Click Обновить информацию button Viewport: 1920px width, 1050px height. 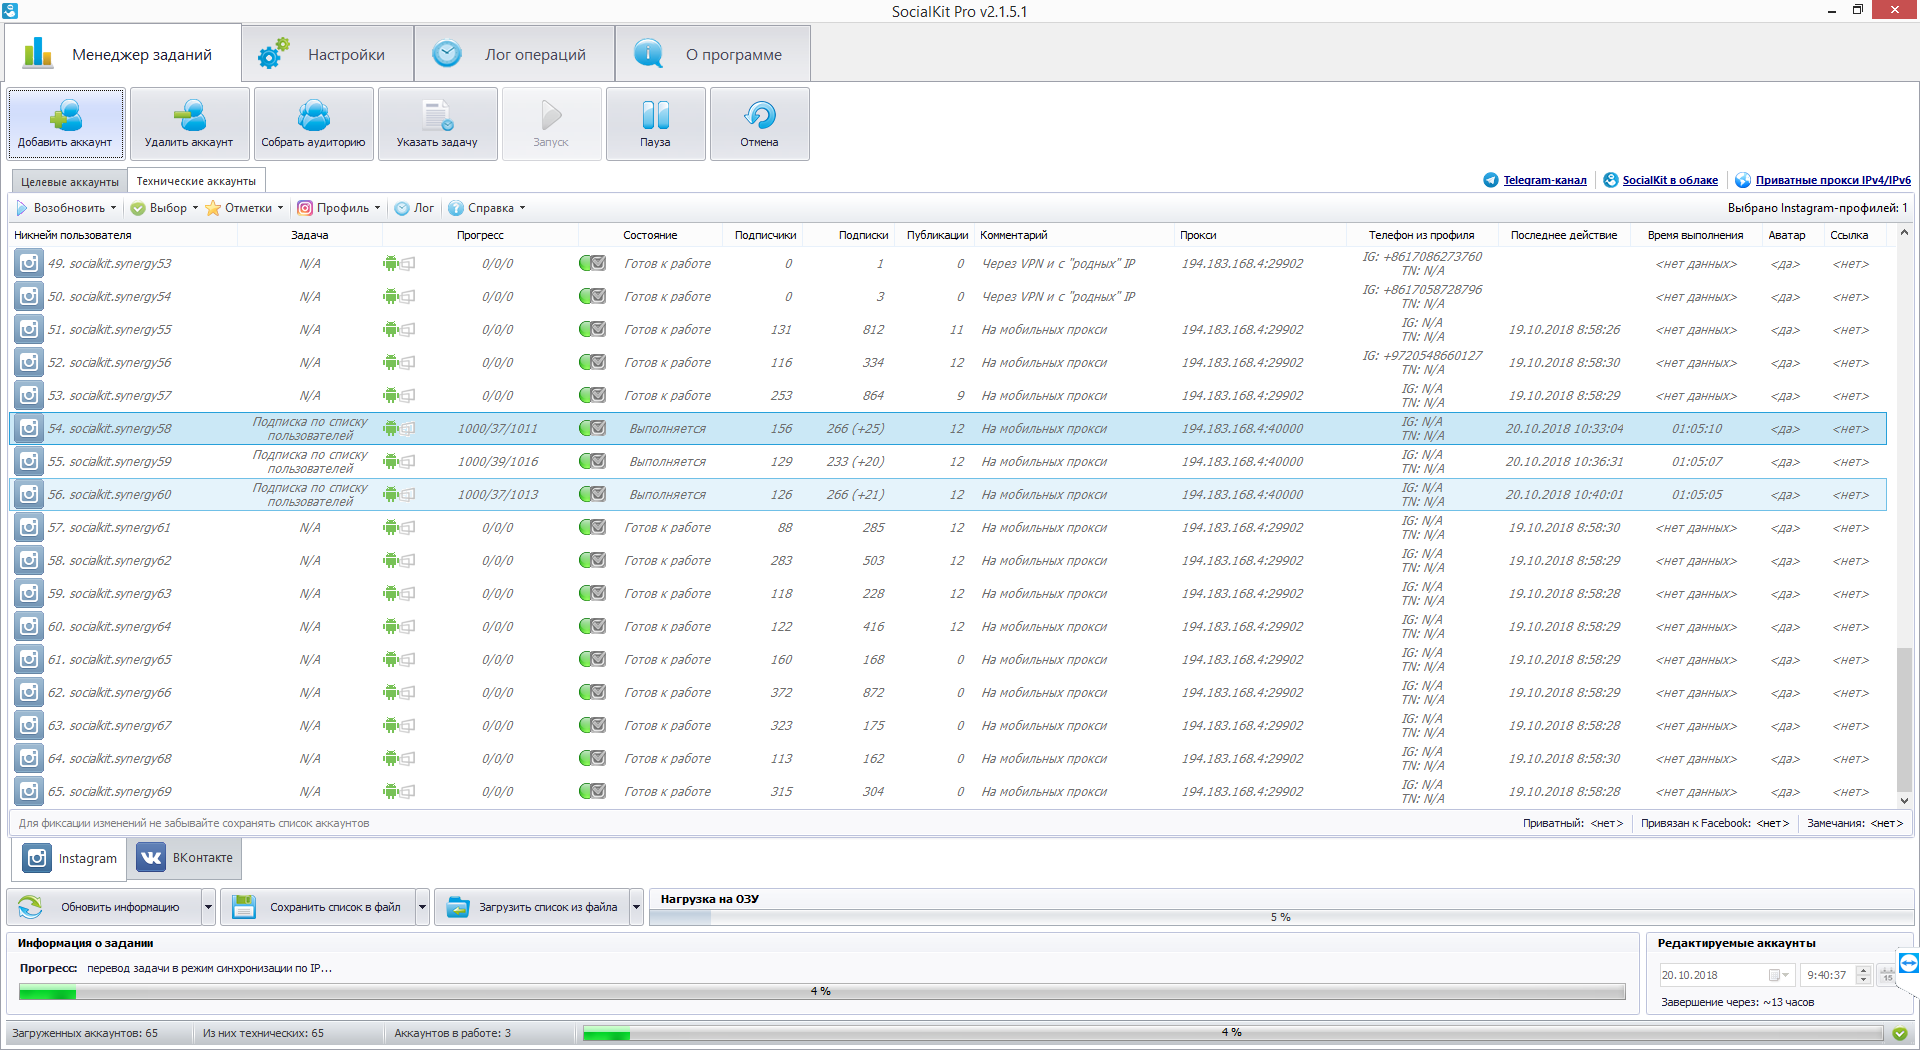[x=105, y=907]
